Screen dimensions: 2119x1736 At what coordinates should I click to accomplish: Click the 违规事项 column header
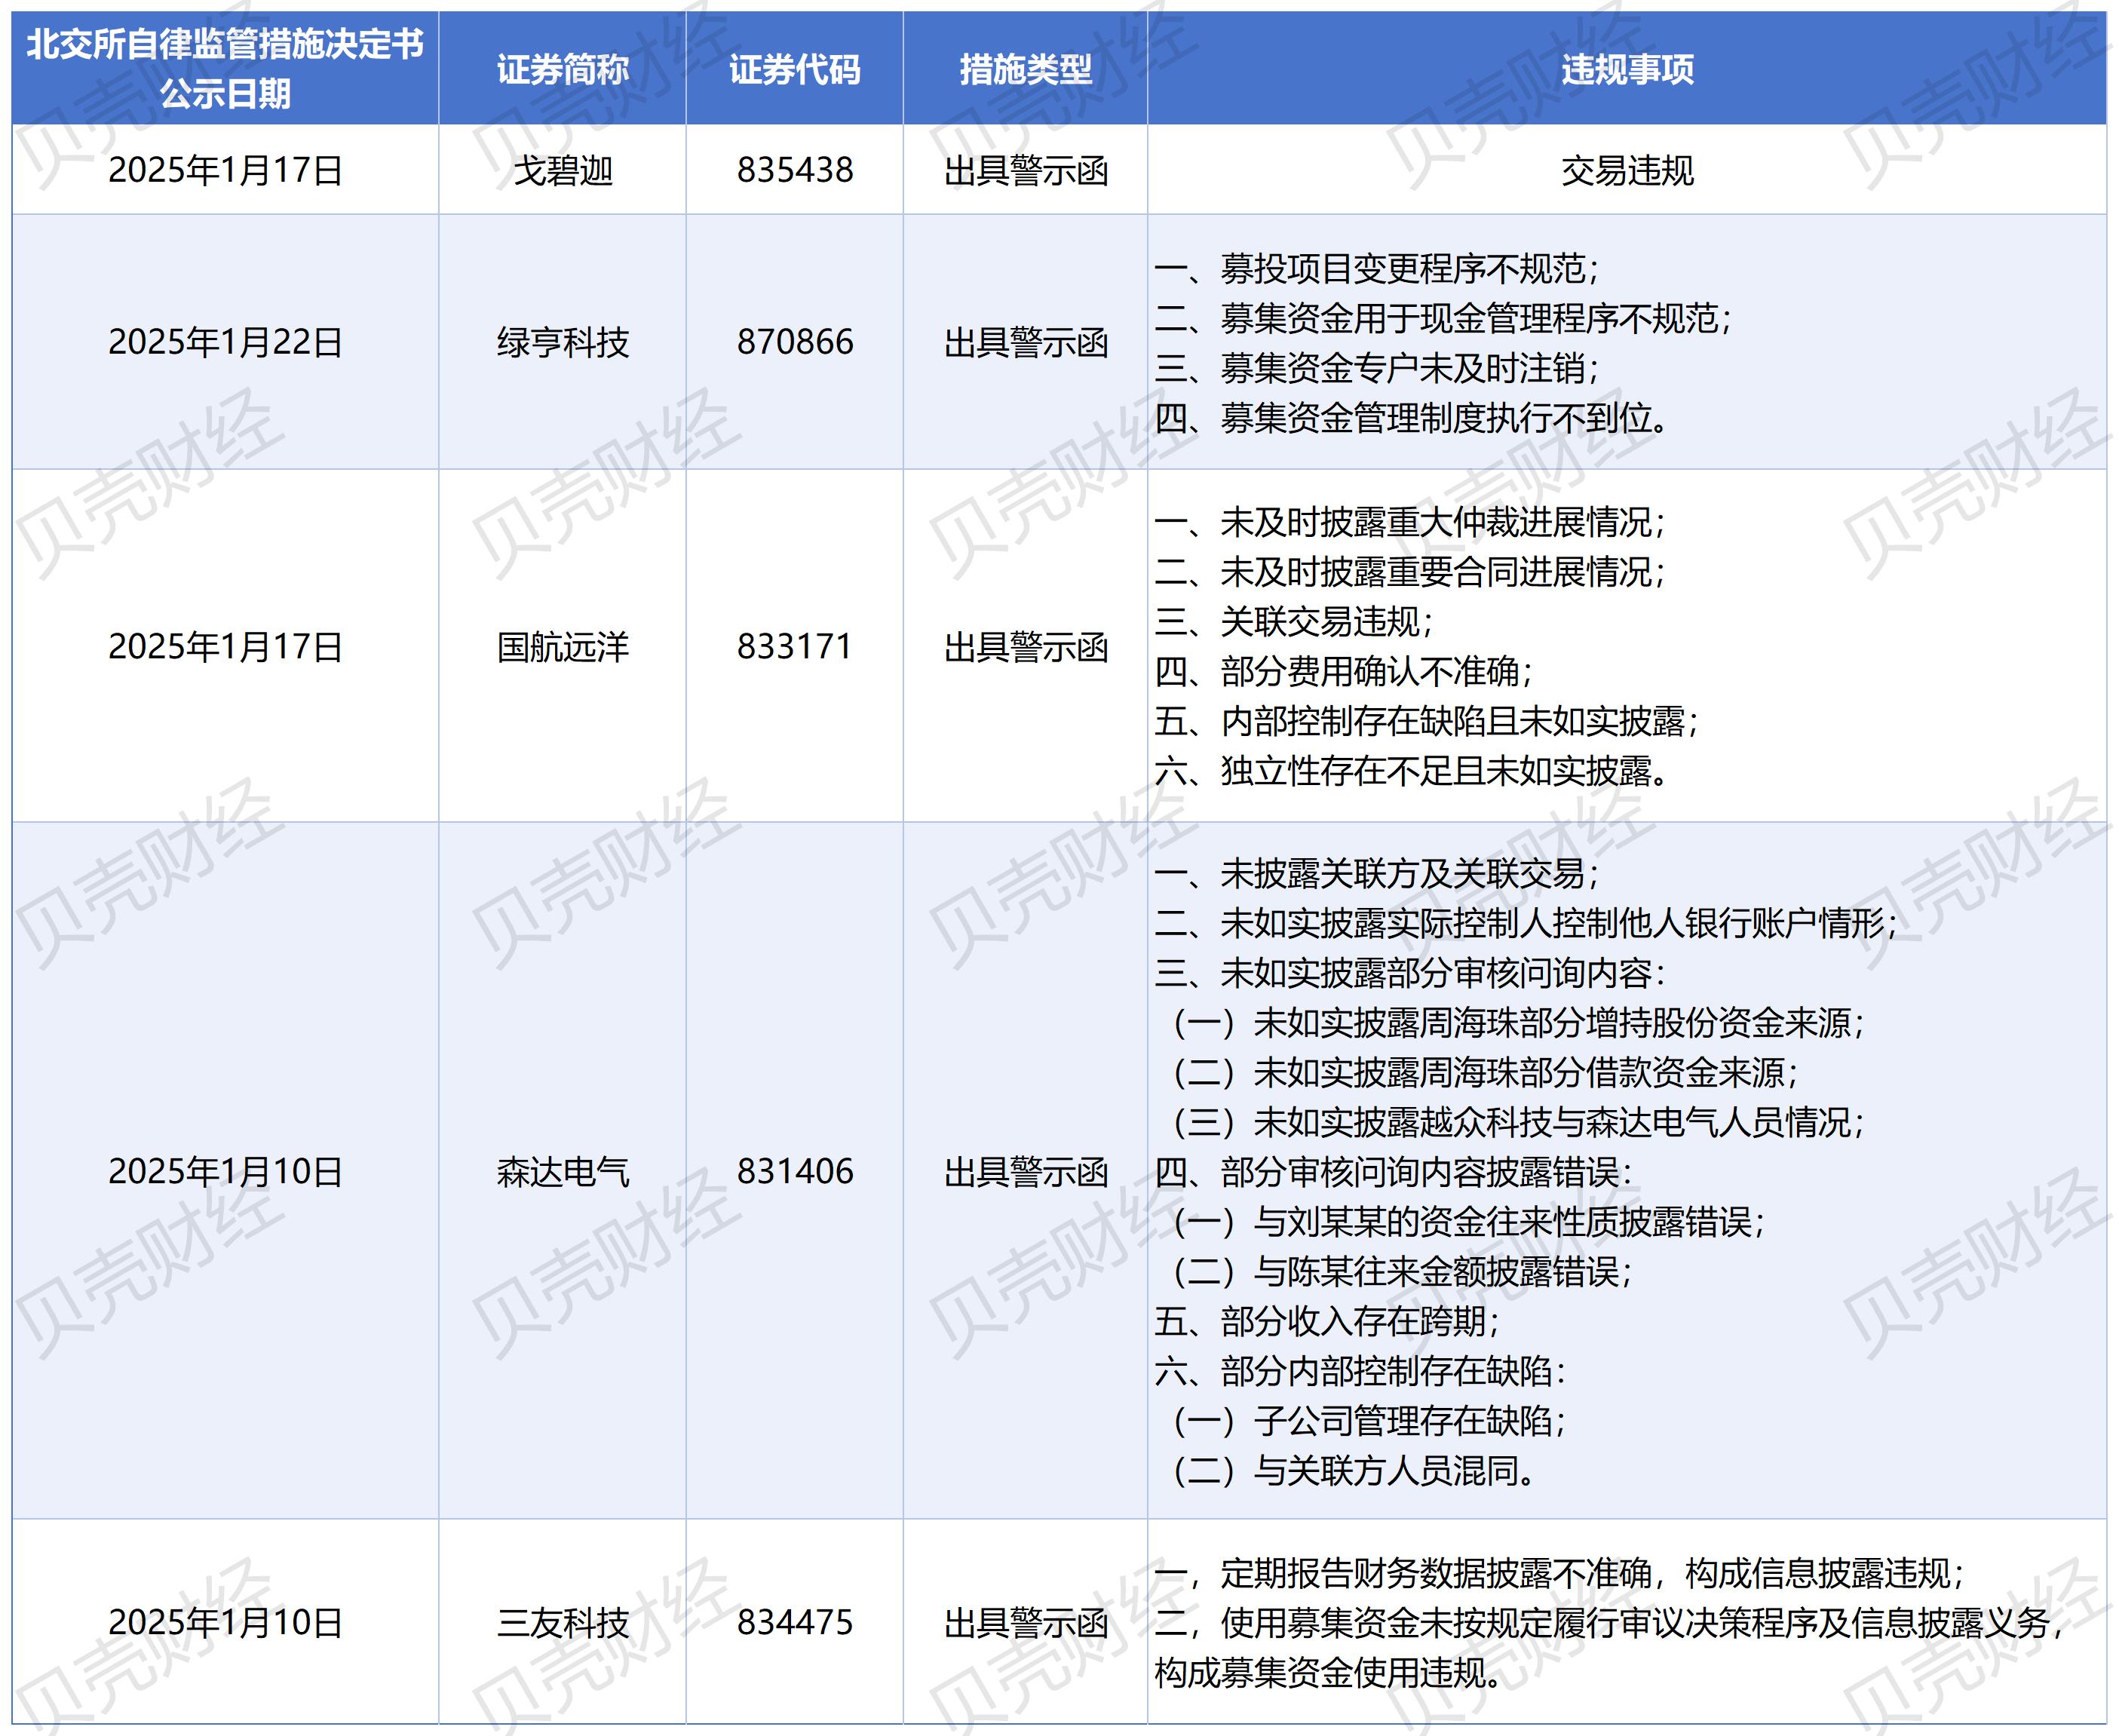1627,69
